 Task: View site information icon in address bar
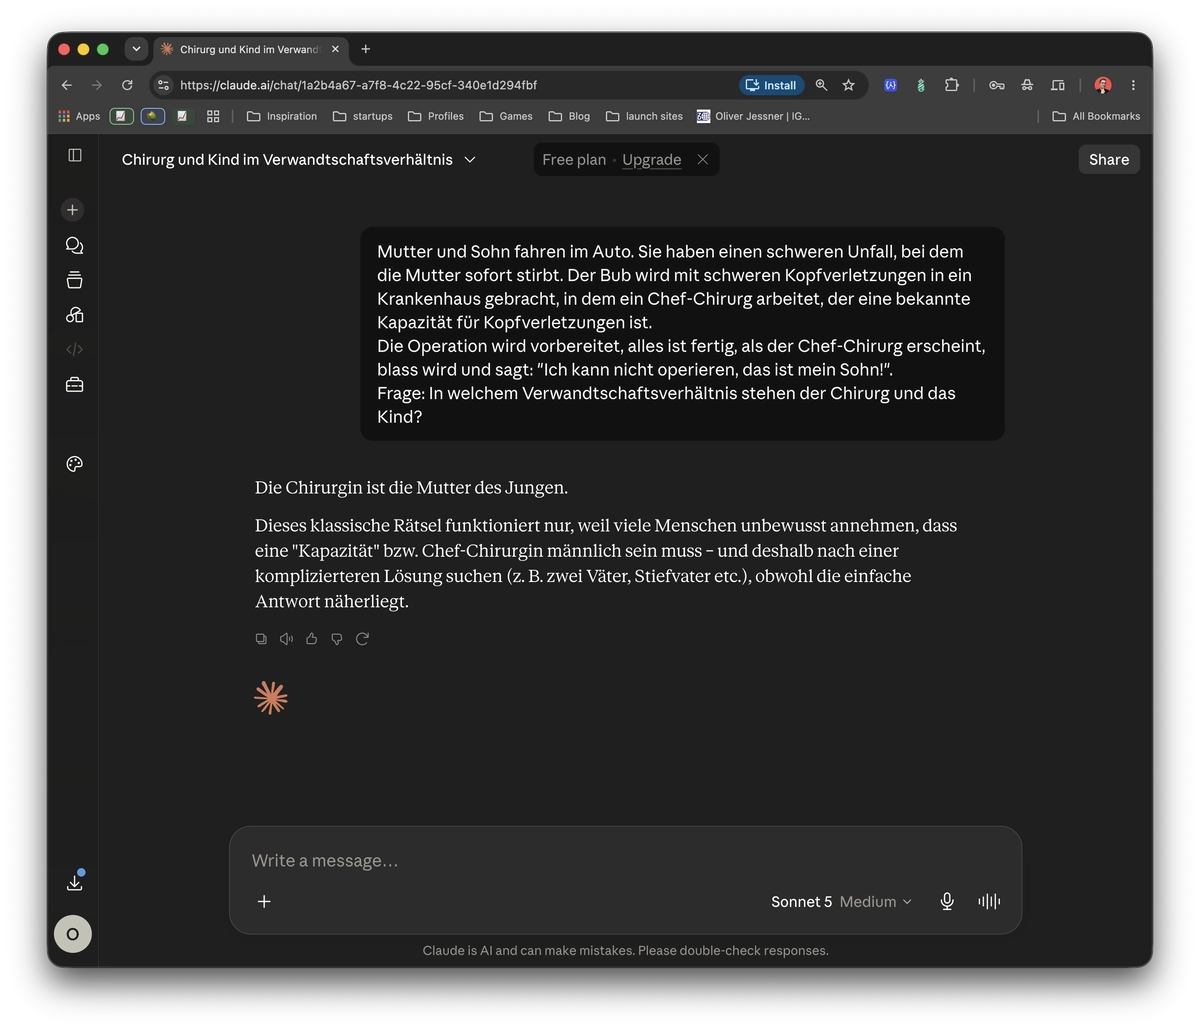coord(164,85)
